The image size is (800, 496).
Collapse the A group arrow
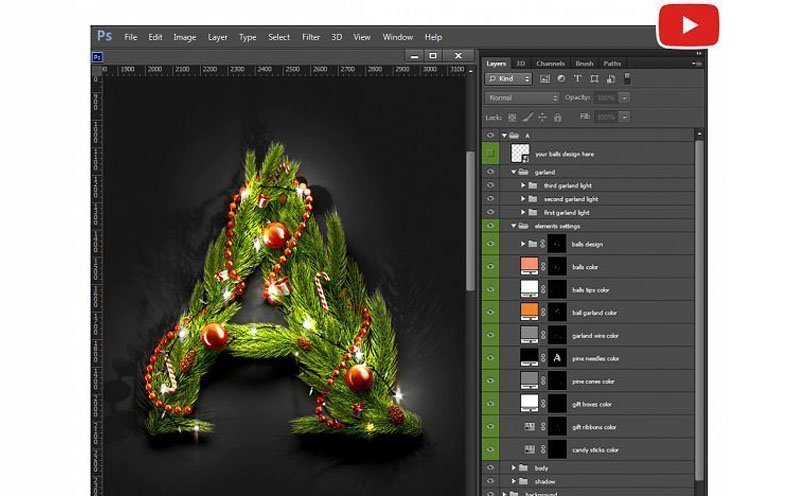(x=504, y=135)
